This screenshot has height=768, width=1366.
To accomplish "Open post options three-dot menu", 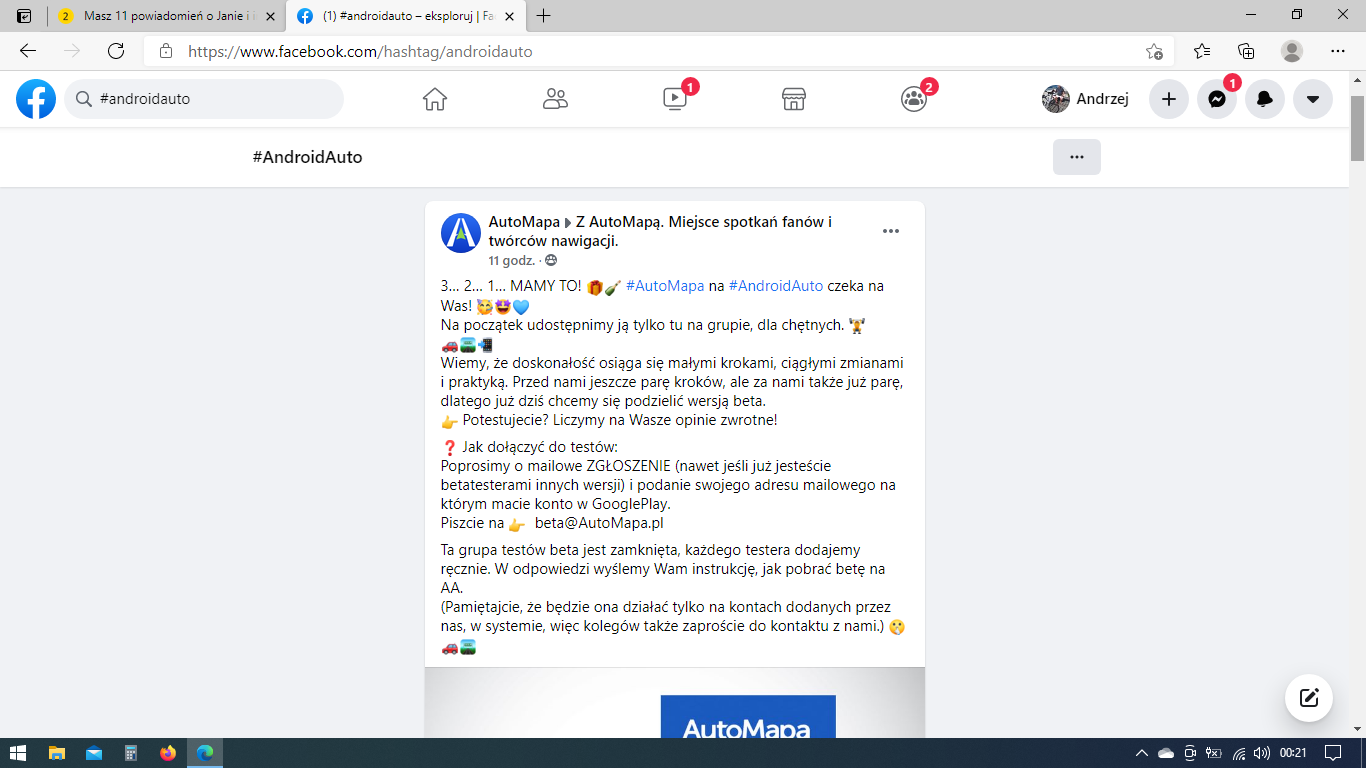I will [x=891, y=231].
